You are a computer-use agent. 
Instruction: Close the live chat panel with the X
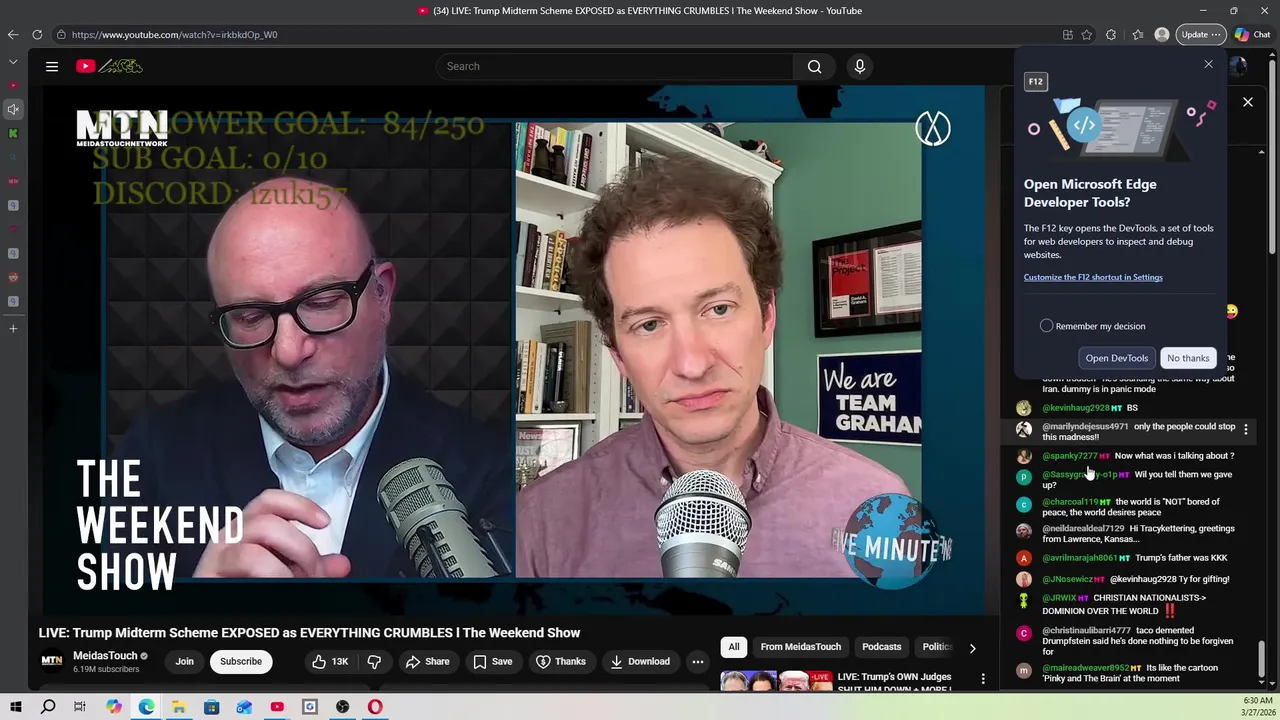point(1248,102)
